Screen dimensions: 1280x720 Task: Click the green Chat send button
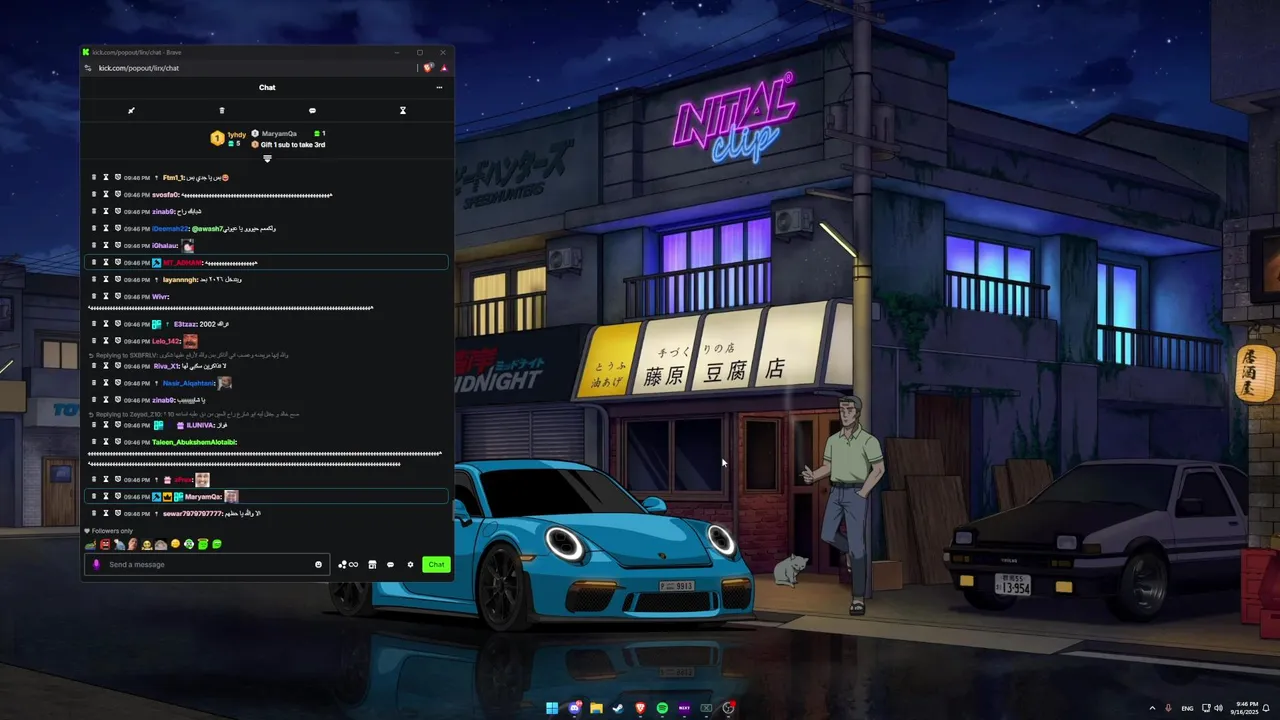(436, 565)
